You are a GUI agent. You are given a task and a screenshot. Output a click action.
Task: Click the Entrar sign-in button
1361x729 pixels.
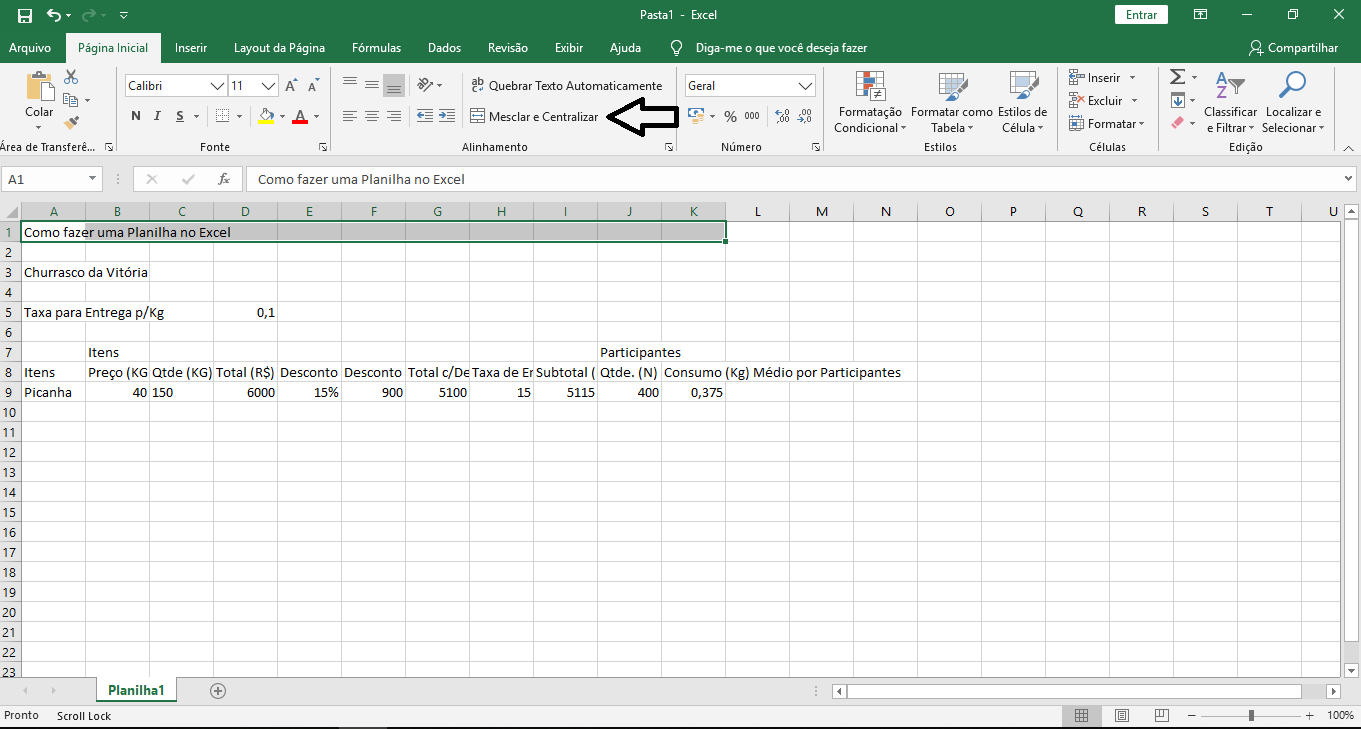pos(1141,15)
